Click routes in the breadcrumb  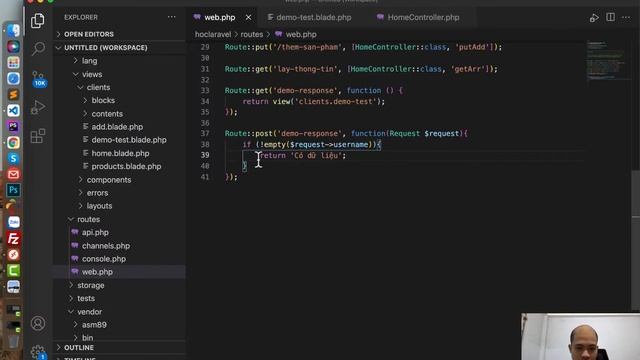tap(251, 35)
